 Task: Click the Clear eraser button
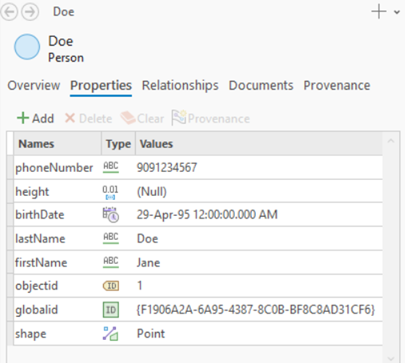tap(142, 118)
